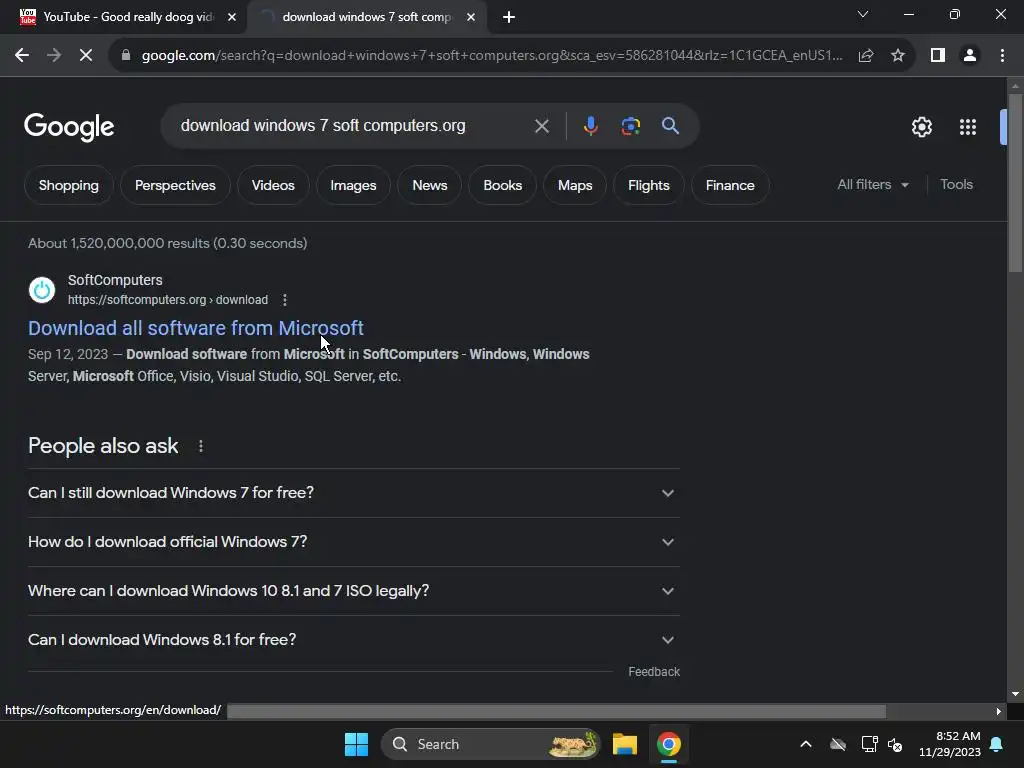This screenshot has width=1024, height=768.
Task: Click the softcomputers.org URL breadcrumb
Action: click(x=168, y=300)
